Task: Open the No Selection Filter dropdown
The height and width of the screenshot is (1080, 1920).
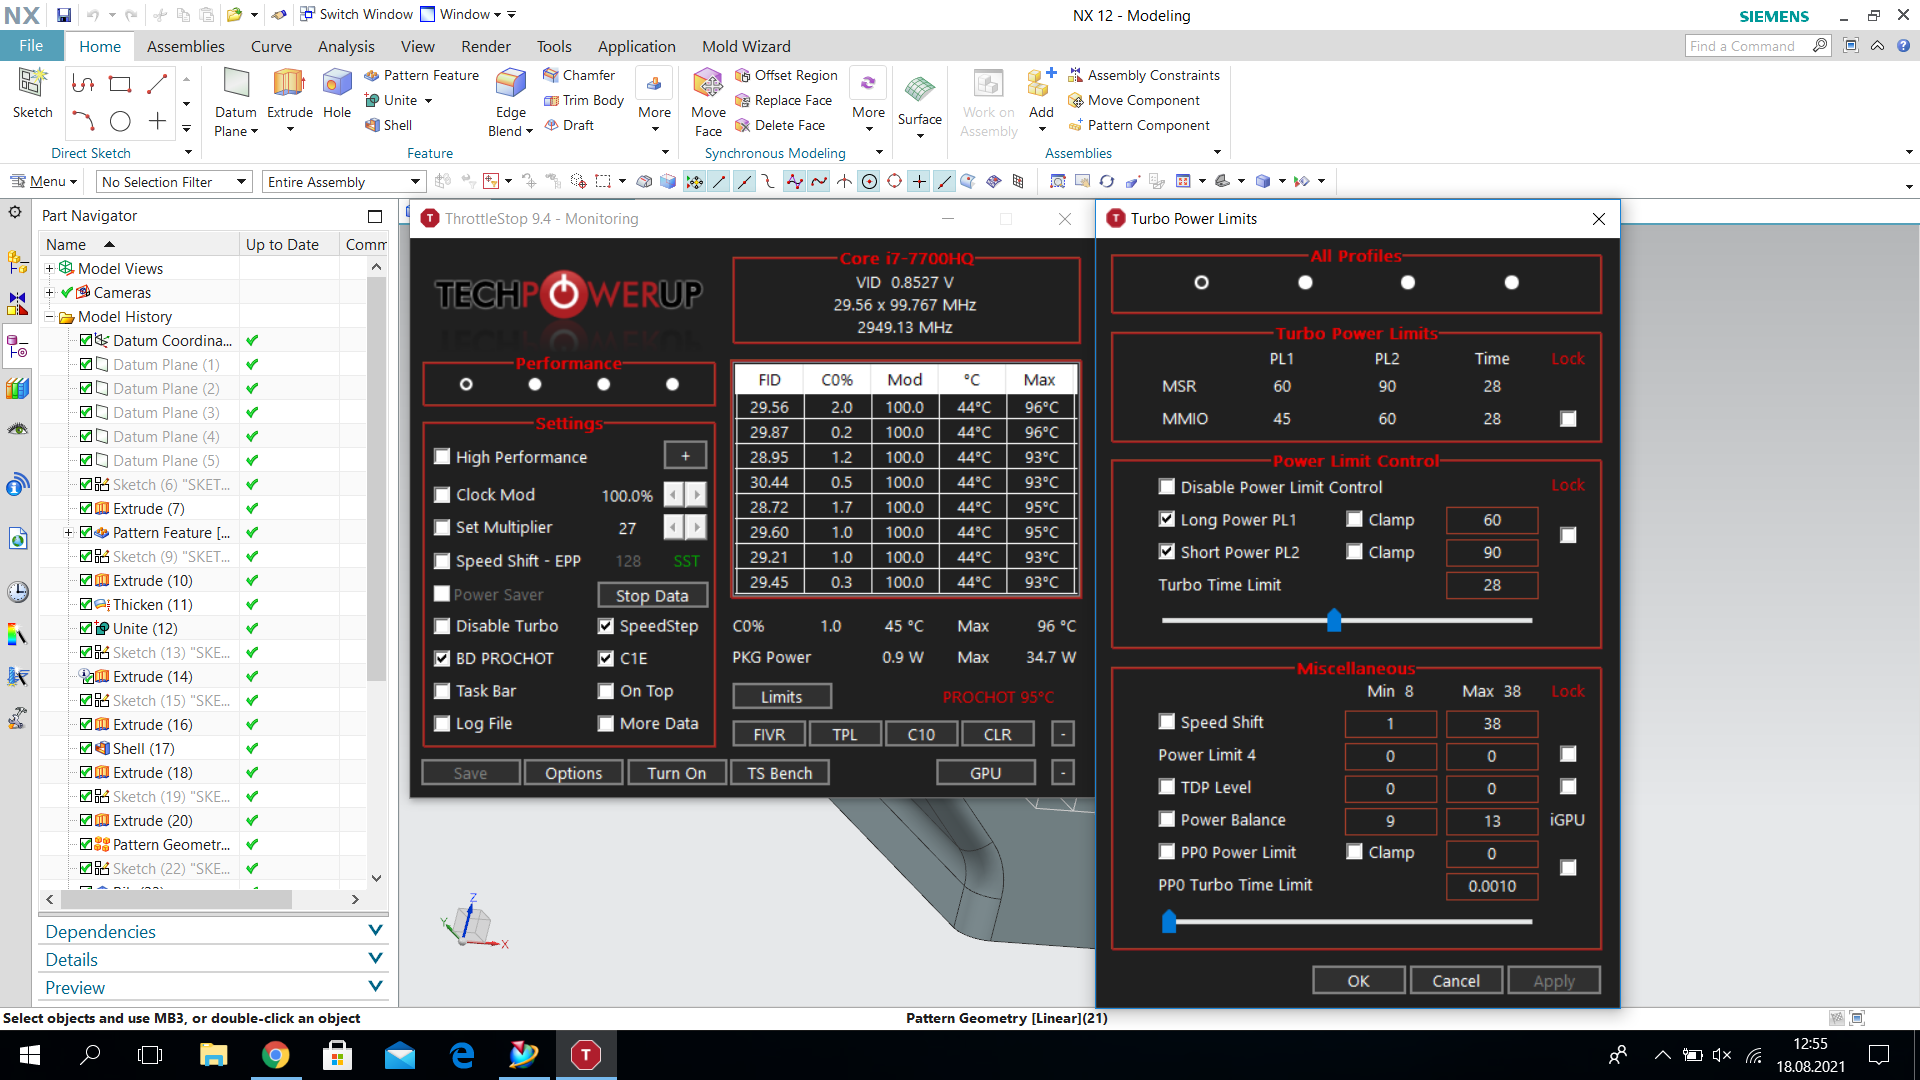Action: (173, 182)
